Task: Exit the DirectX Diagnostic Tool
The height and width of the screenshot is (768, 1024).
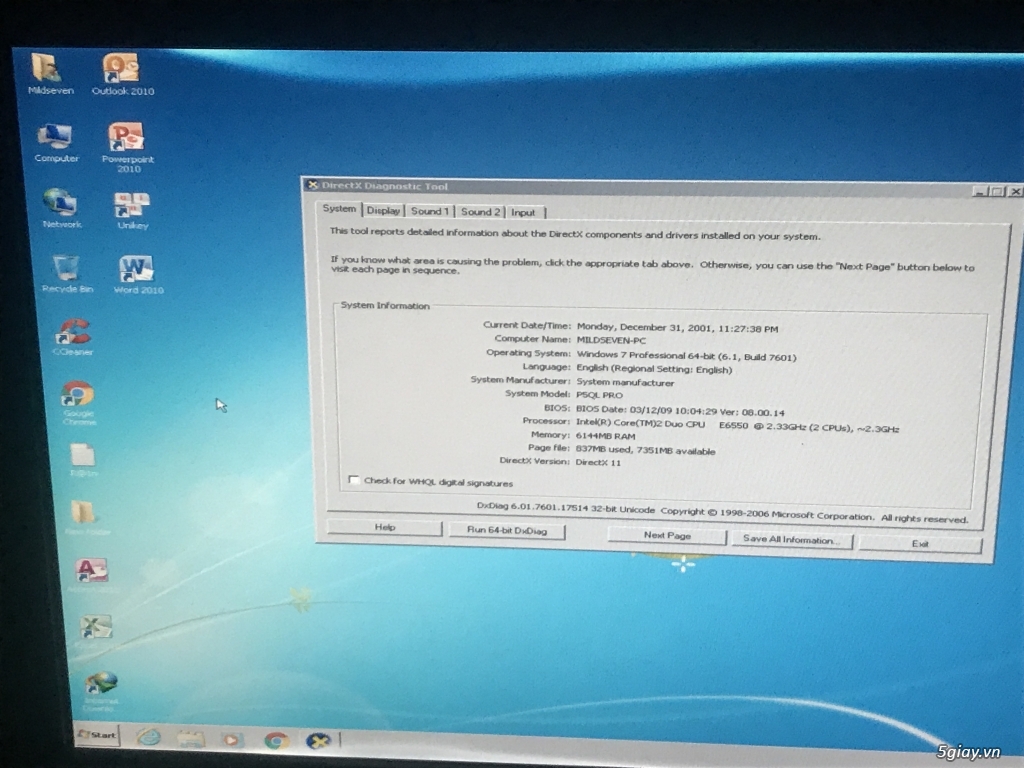Action: 920,543
